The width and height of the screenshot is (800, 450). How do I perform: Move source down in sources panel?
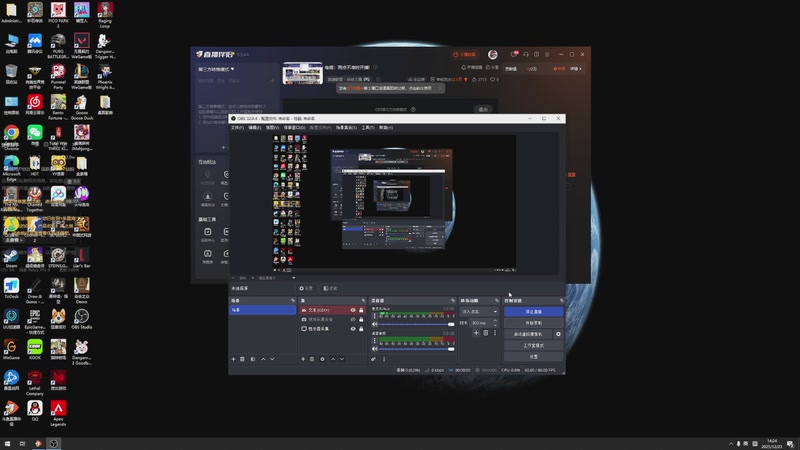click(342, 359)
